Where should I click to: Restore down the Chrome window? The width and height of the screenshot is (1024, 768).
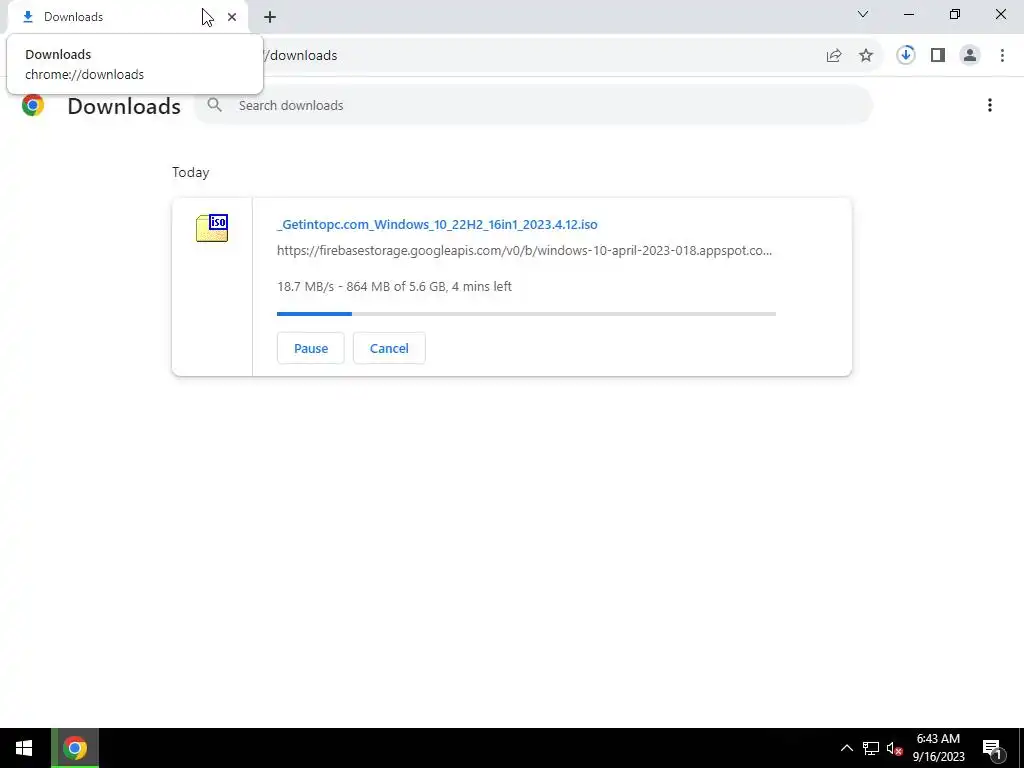955,14
